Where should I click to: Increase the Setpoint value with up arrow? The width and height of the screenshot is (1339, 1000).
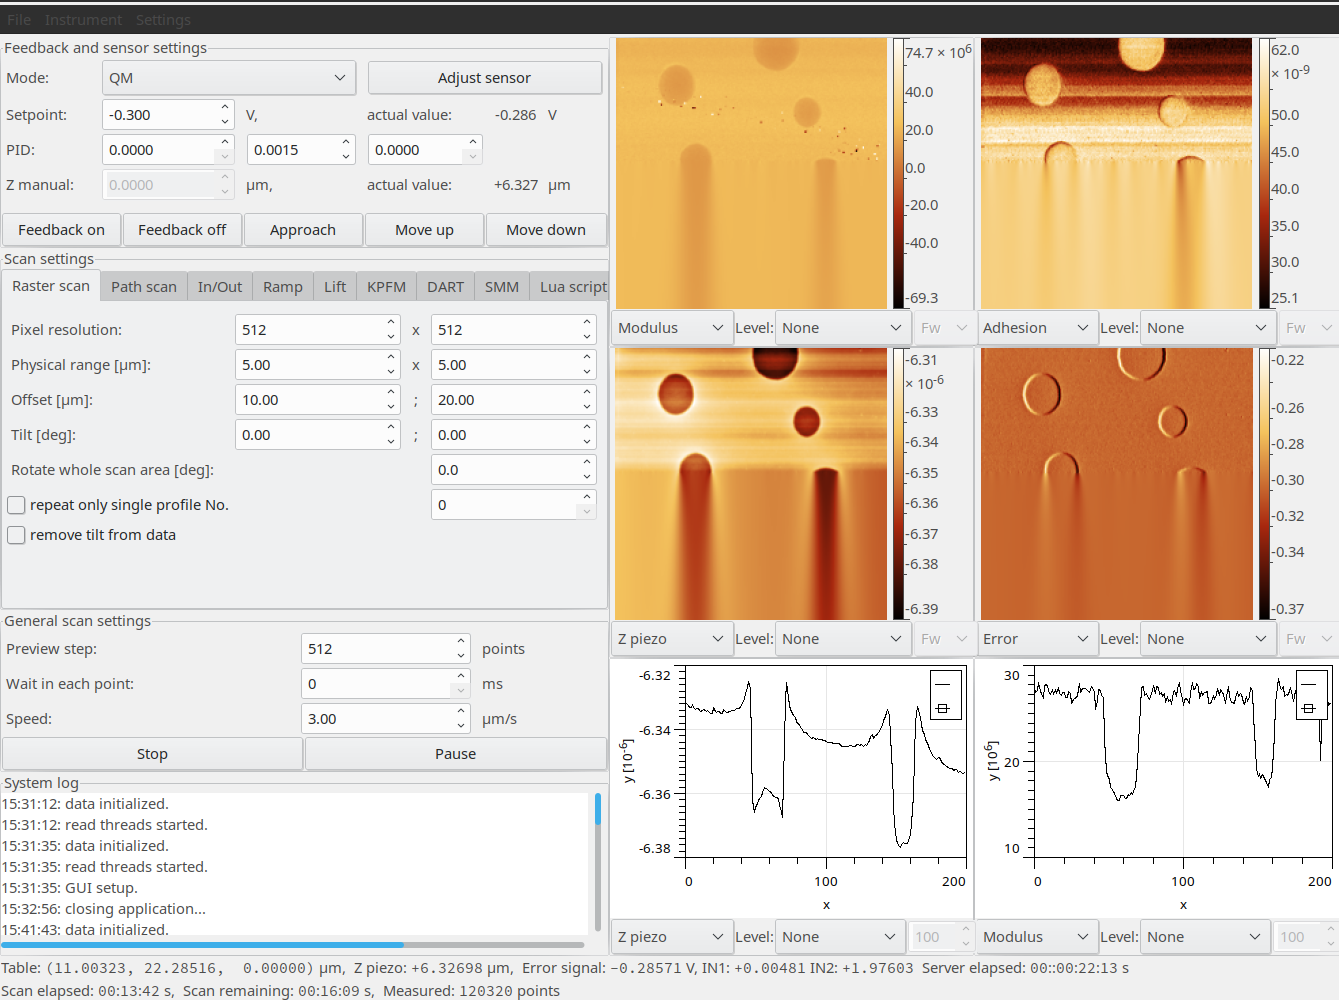[225, 108]
